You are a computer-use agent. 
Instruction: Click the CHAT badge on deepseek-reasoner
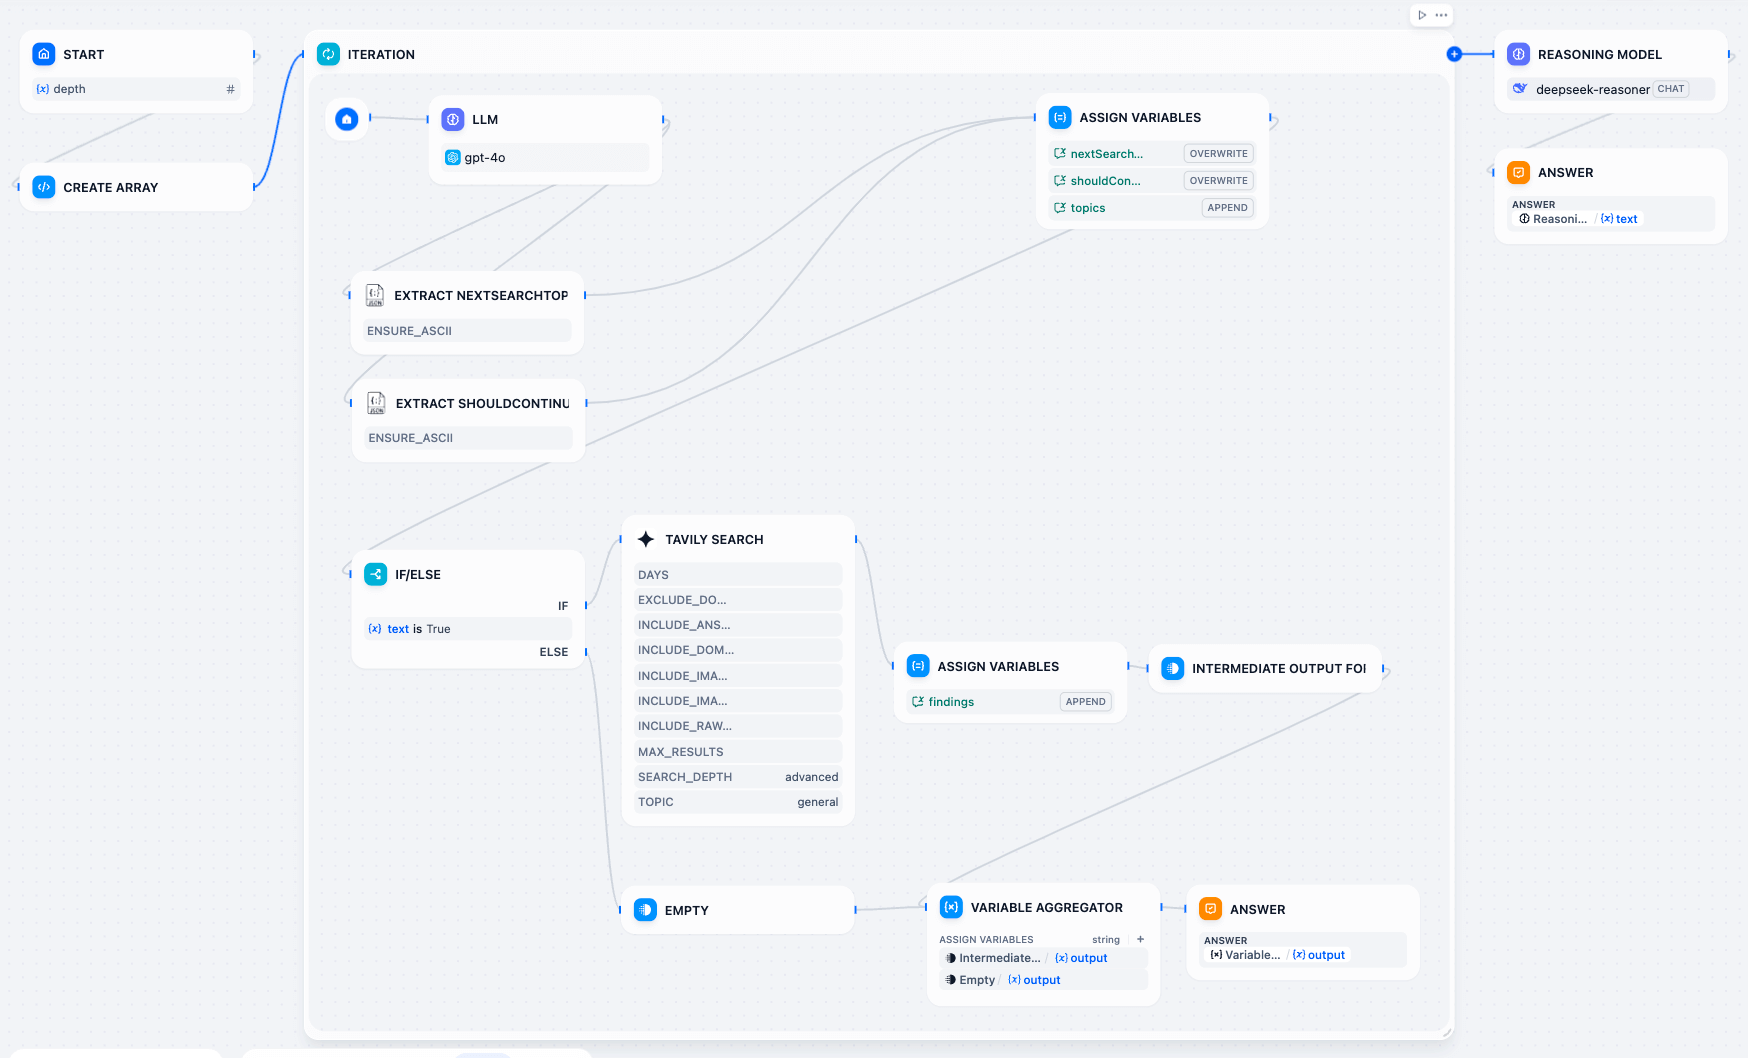pyautogui.click(x=1670, y=89)
